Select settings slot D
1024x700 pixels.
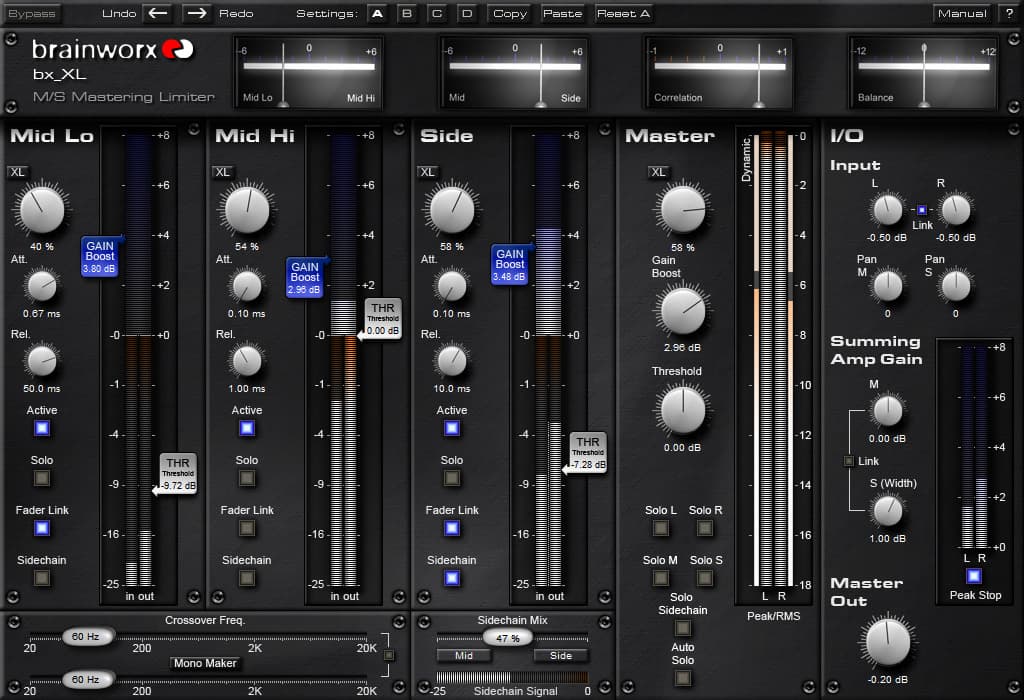tap(467, 13)
